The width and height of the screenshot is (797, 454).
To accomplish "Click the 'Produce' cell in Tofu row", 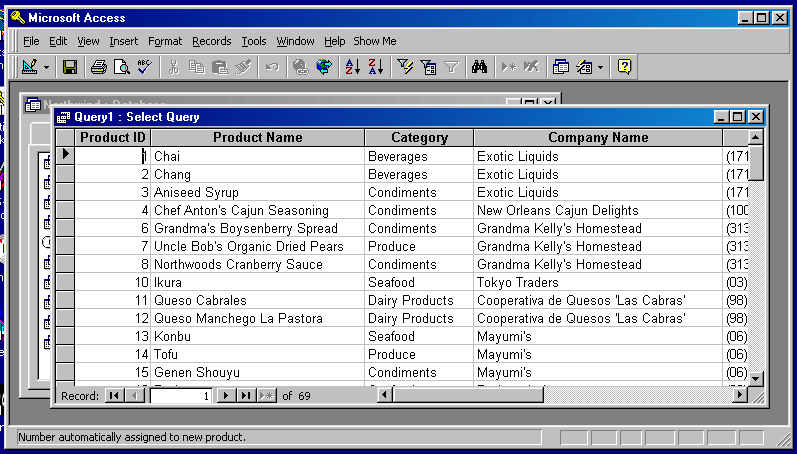I will click(419, 354).
